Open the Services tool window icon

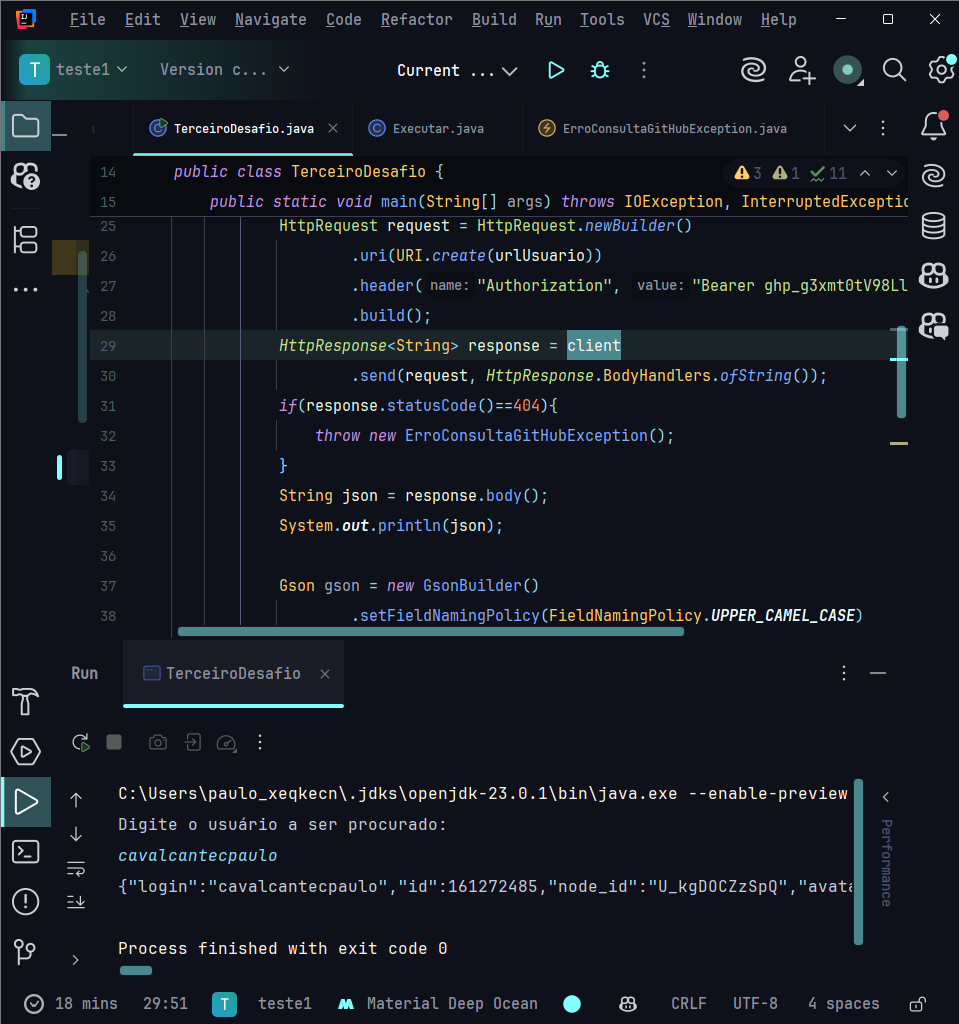point(25,752)
